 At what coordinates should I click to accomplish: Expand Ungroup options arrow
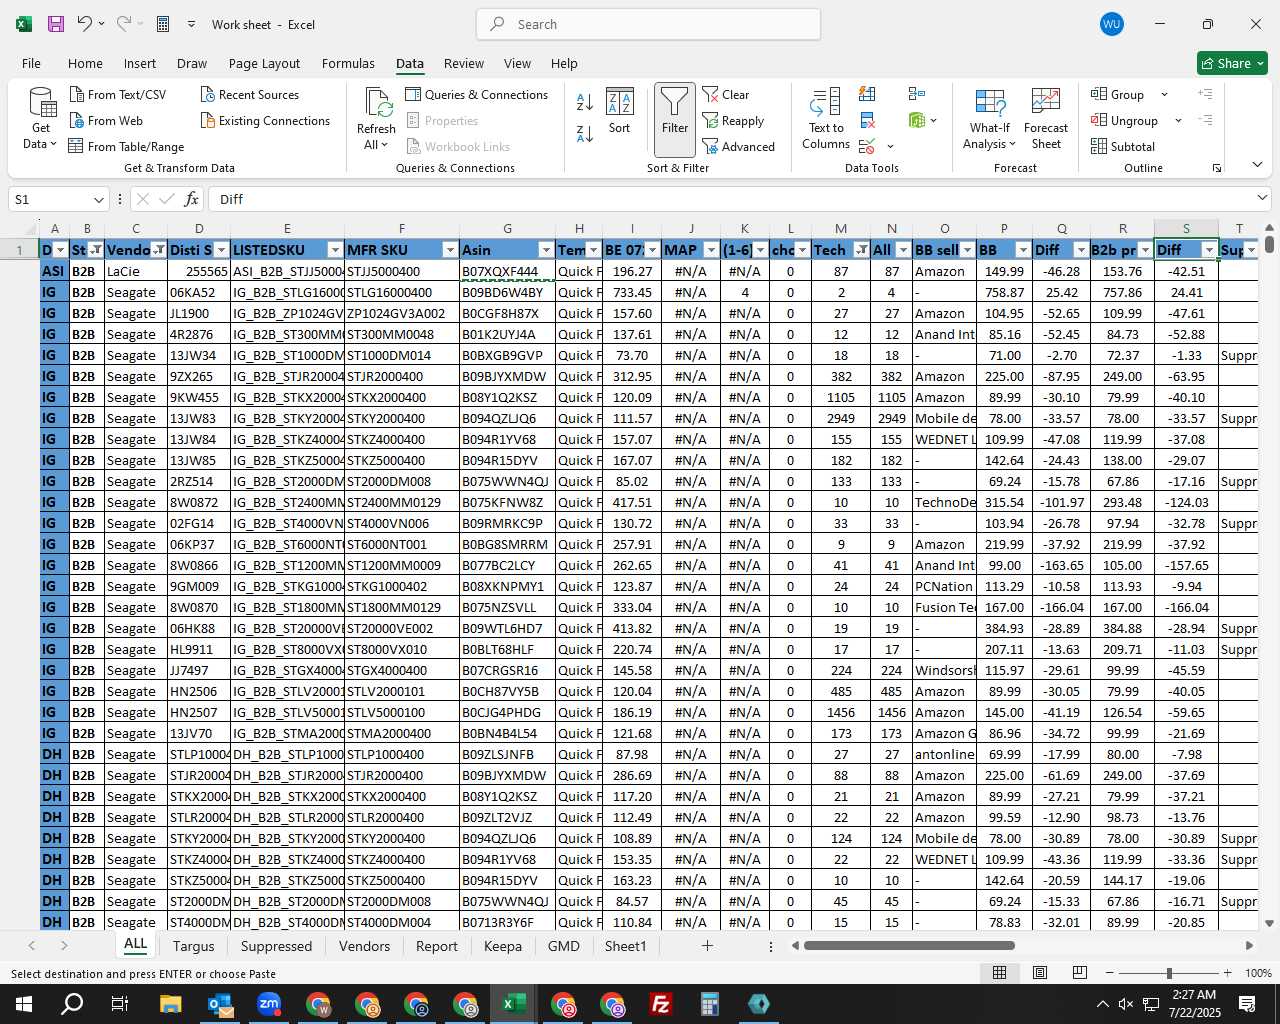click(x=1178, y=120)
